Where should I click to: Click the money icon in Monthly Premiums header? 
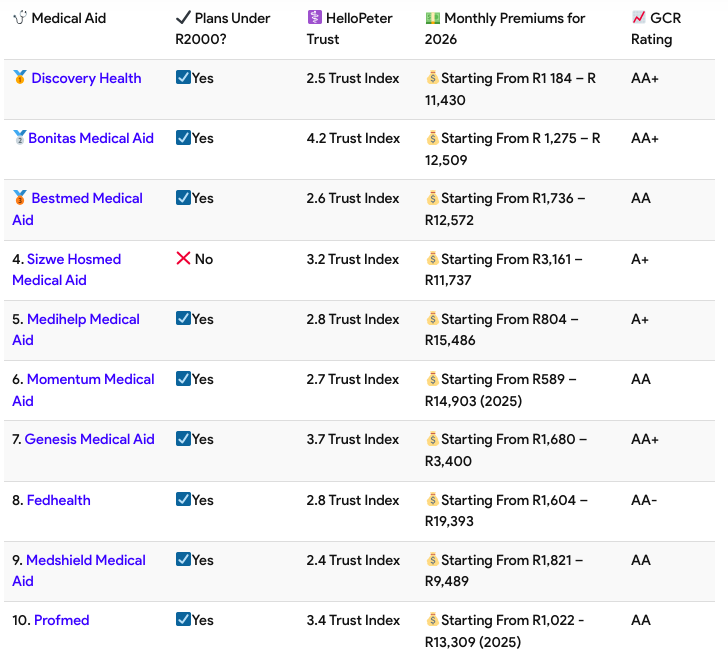[x=432, y=18]
